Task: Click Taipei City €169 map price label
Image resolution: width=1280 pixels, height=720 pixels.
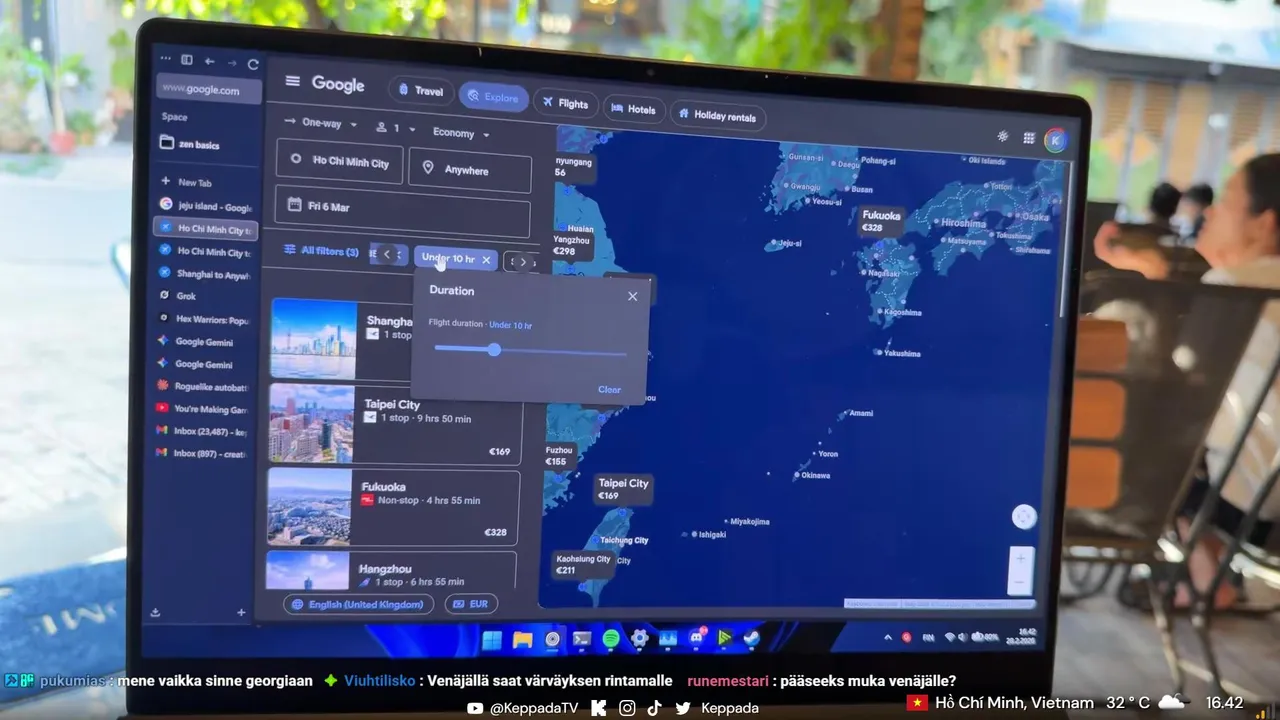Action: coord(623,489)
